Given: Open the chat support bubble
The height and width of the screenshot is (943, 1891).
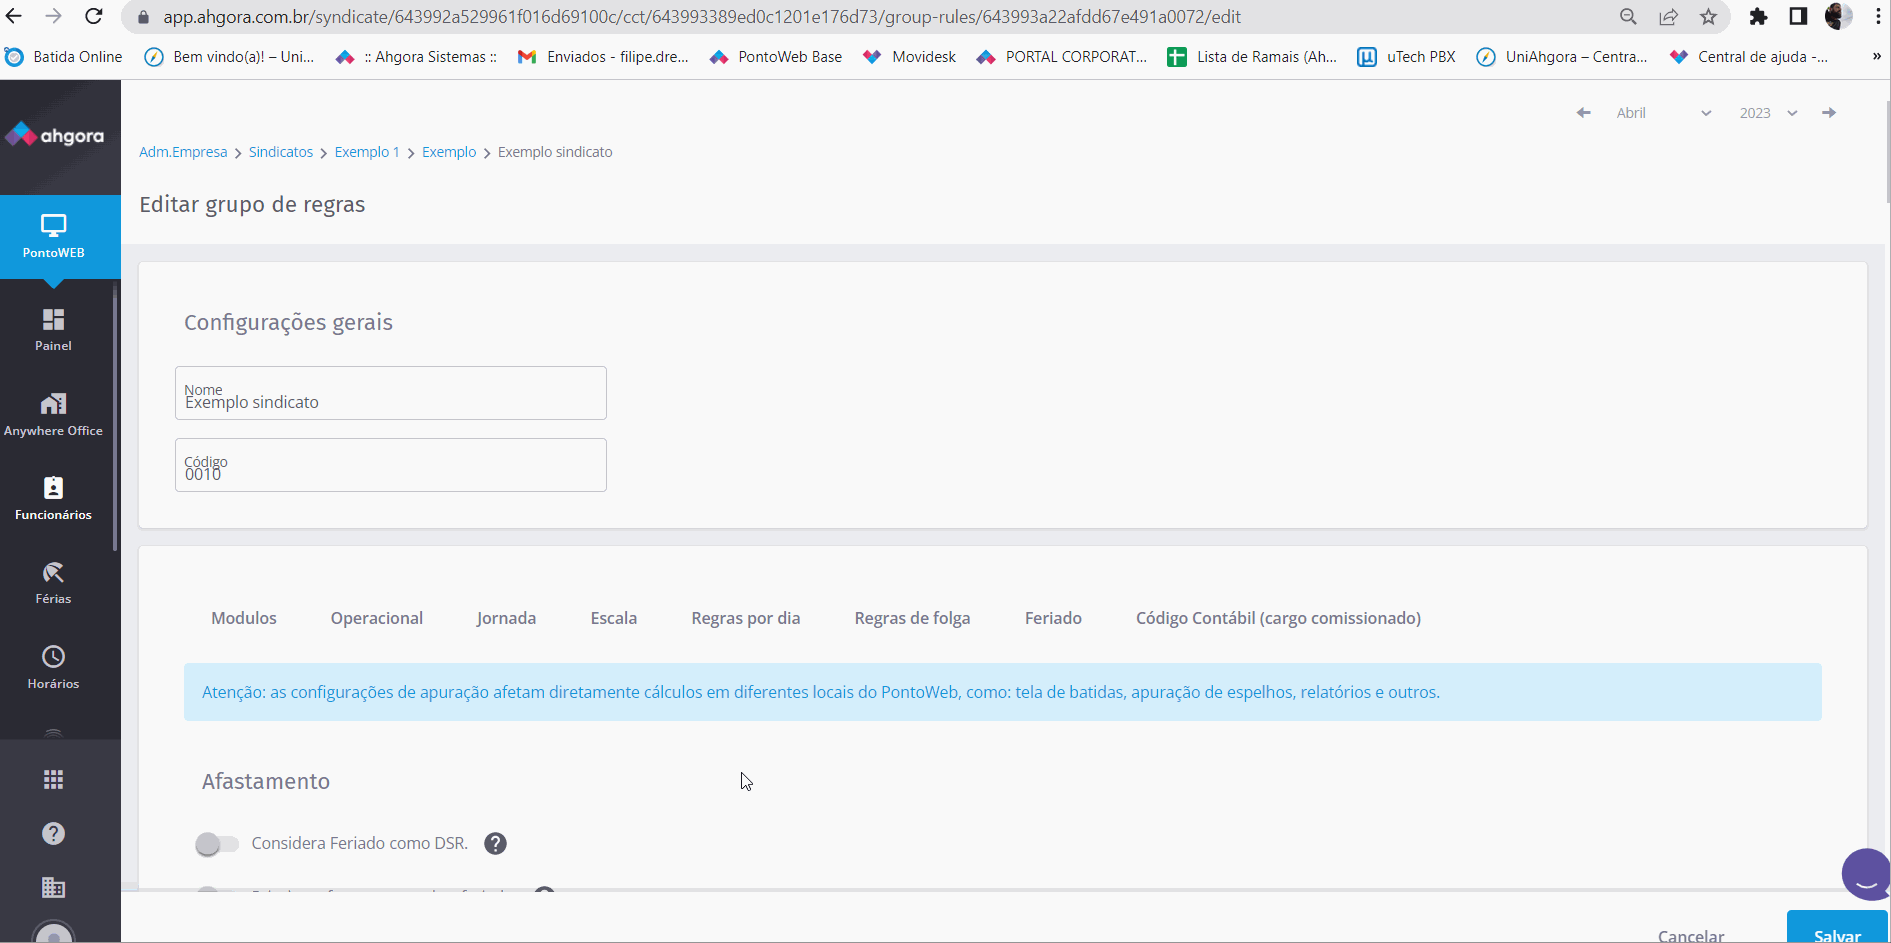Looking at the screenshot, I should pyautogui.click(x=1866, y=875).
